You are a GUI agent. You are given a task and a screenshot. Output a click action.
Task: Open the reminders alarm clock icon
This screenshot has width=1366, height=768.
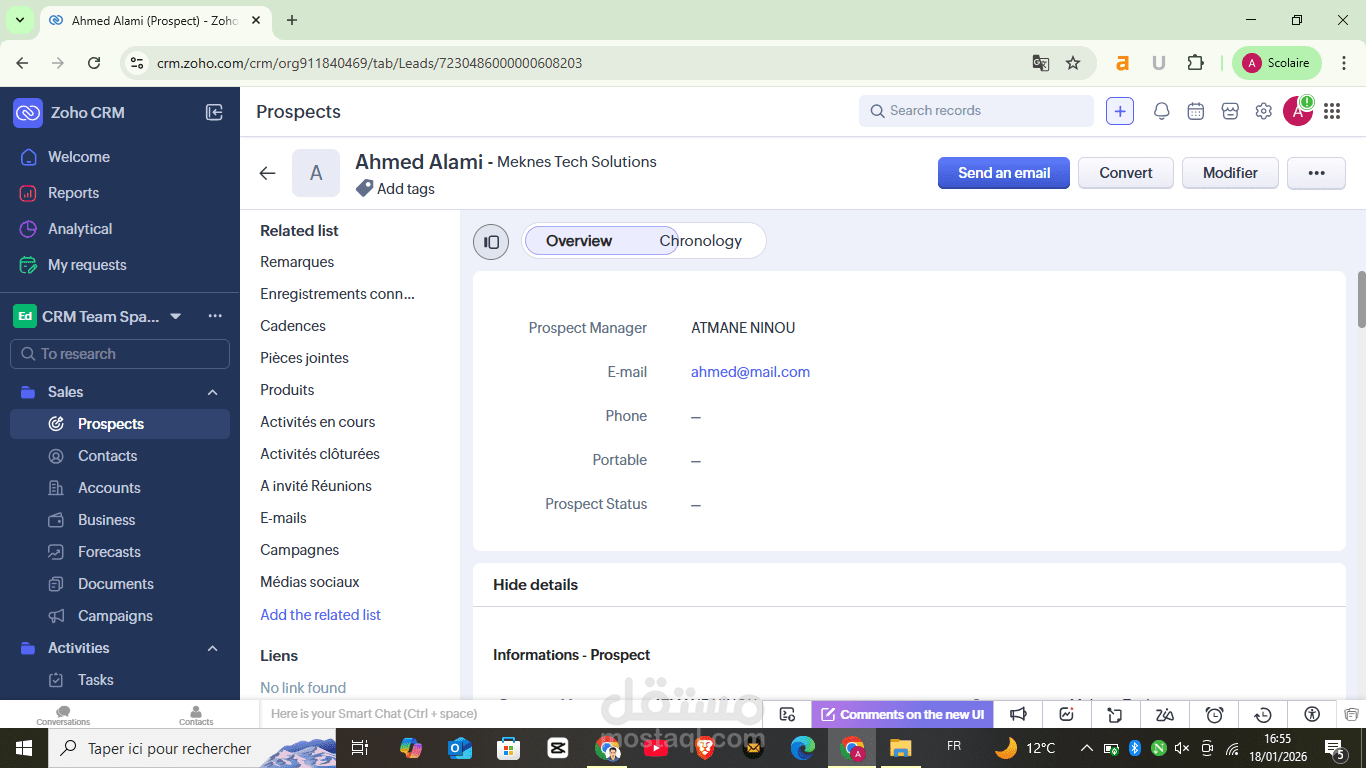tap(1214, 713)
